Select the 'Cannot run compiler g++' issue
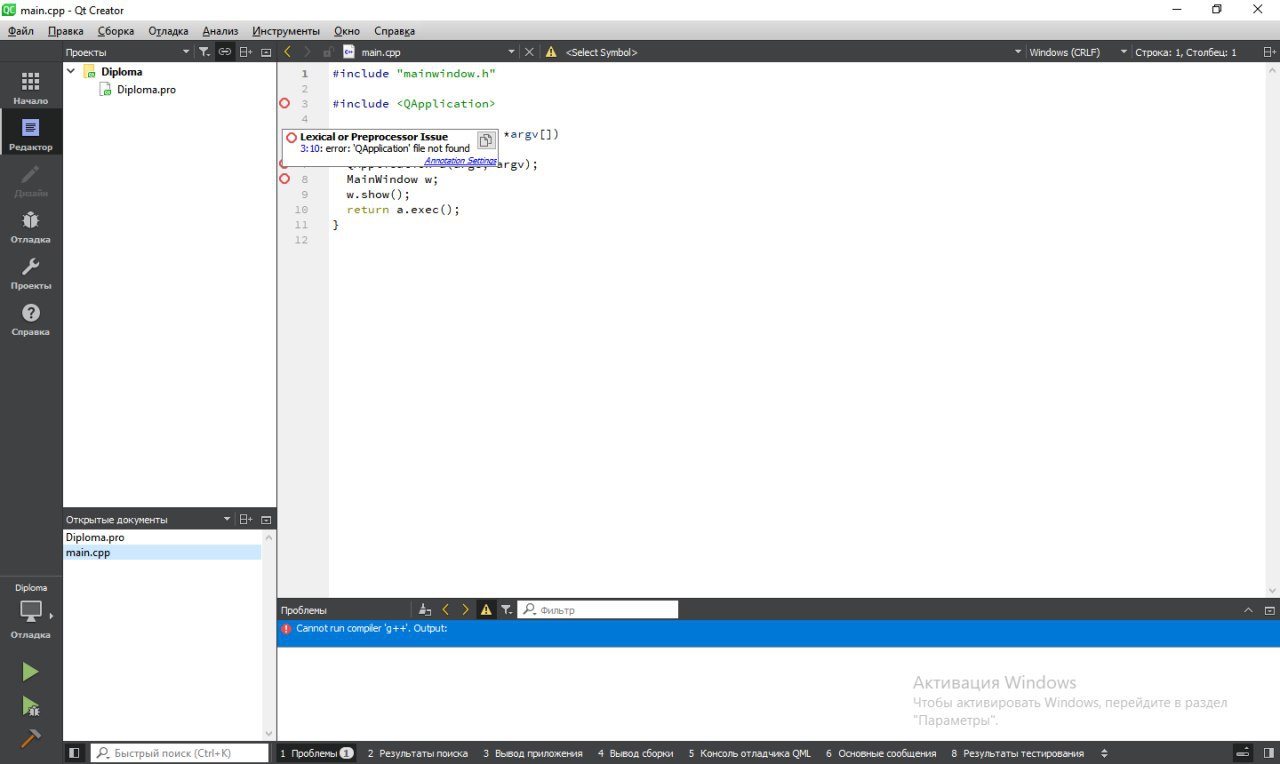 pos(778,633)
